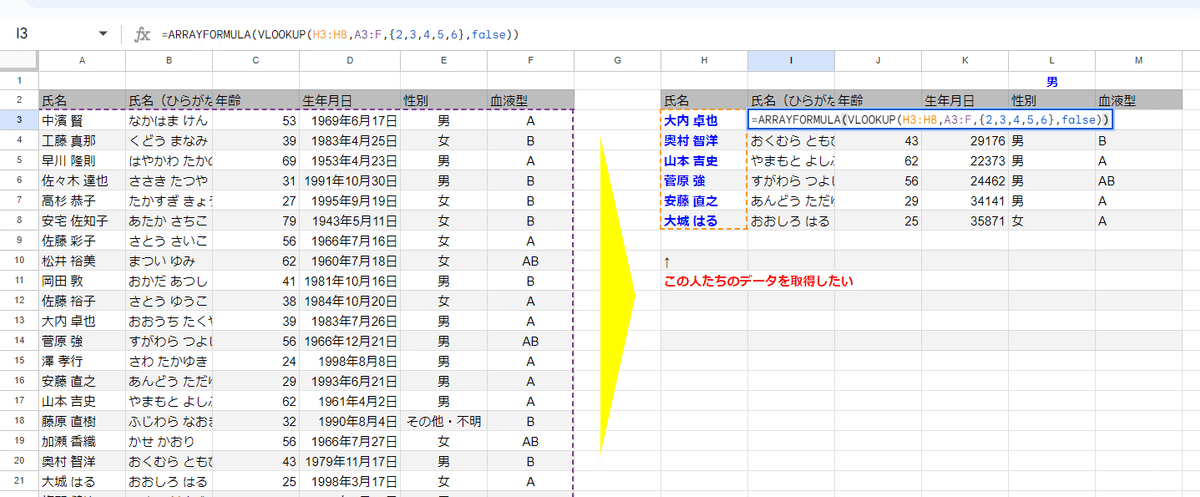Click blue 大城 はる in column H
This screenshot has width=1200, height=497.
704,220
